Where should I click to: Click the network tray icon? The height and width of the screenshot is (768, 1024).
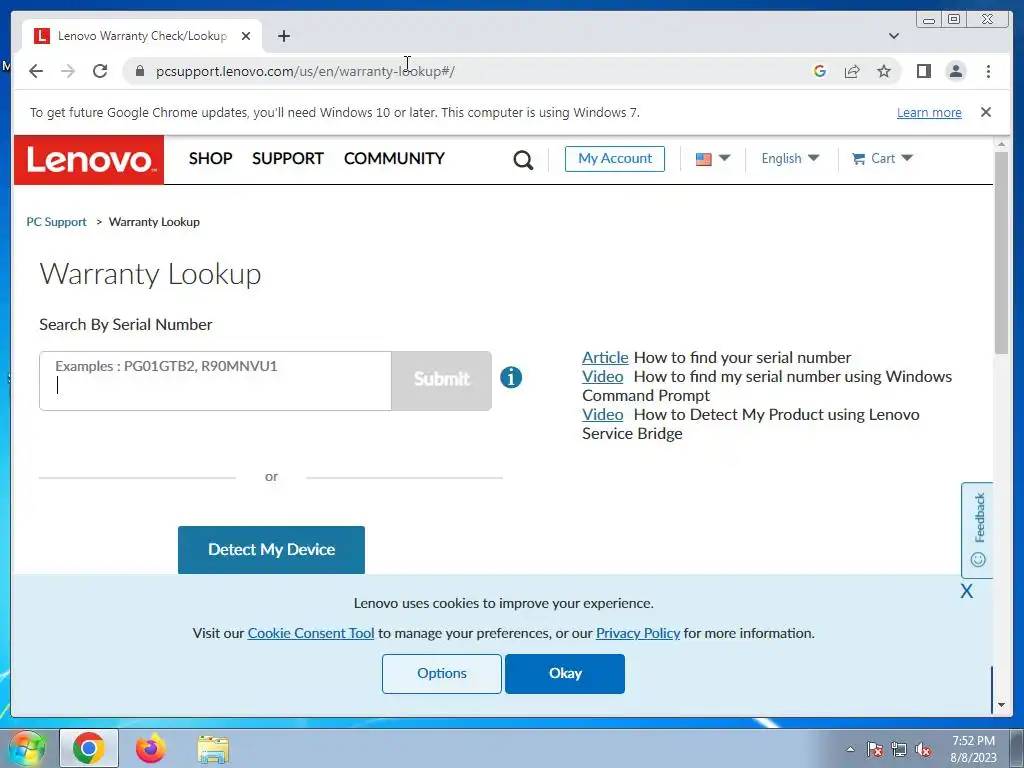click(x=899, y=749)
